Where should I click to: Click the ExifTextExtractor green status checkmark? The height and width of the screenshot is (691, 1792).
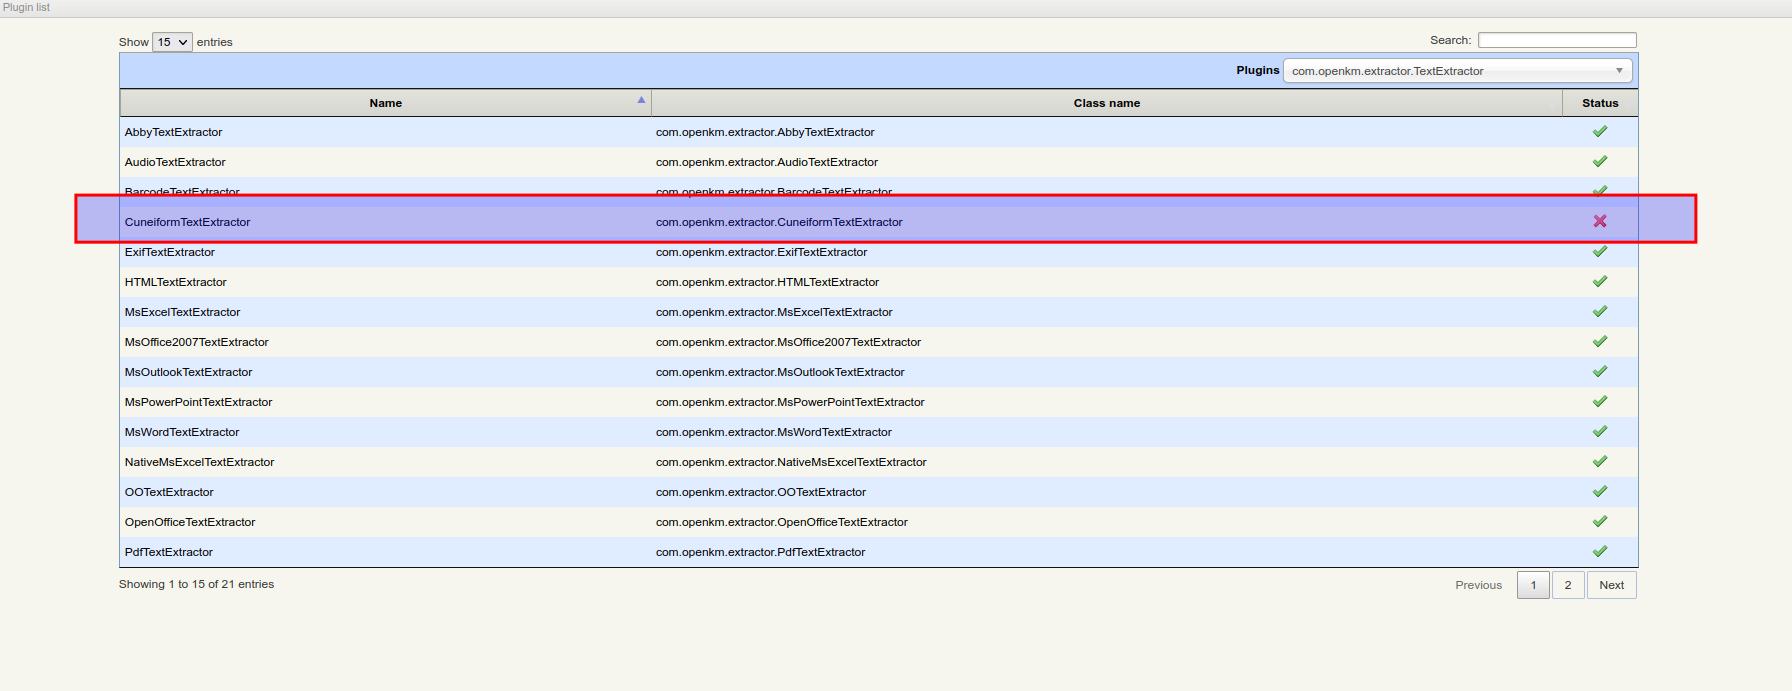click(x=1599, y=252)
